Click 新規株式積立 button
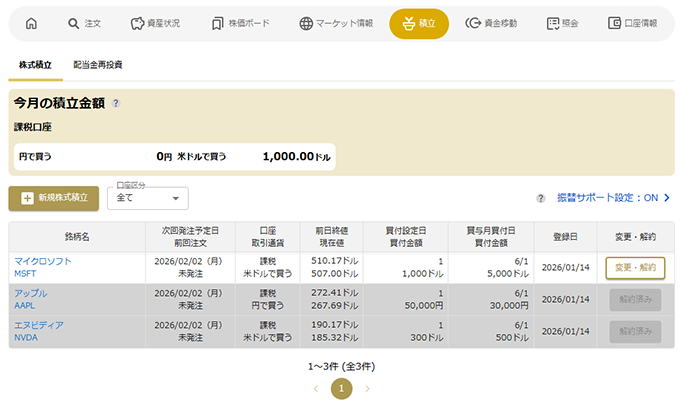The width and height of the screenshot is (680, 402). tap(54, 198)
